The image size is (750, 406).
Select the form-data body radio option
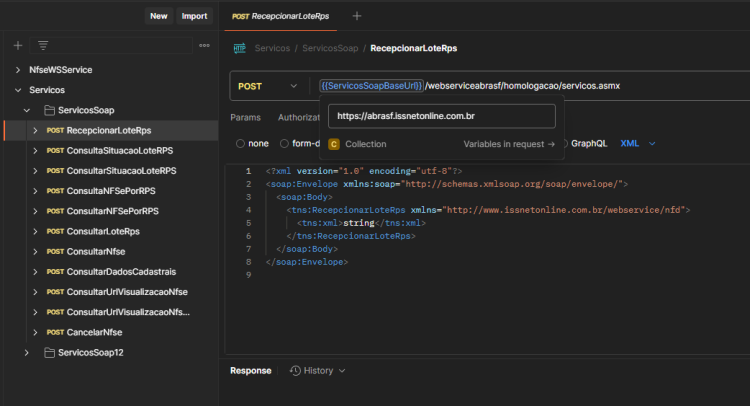[284, 143]
